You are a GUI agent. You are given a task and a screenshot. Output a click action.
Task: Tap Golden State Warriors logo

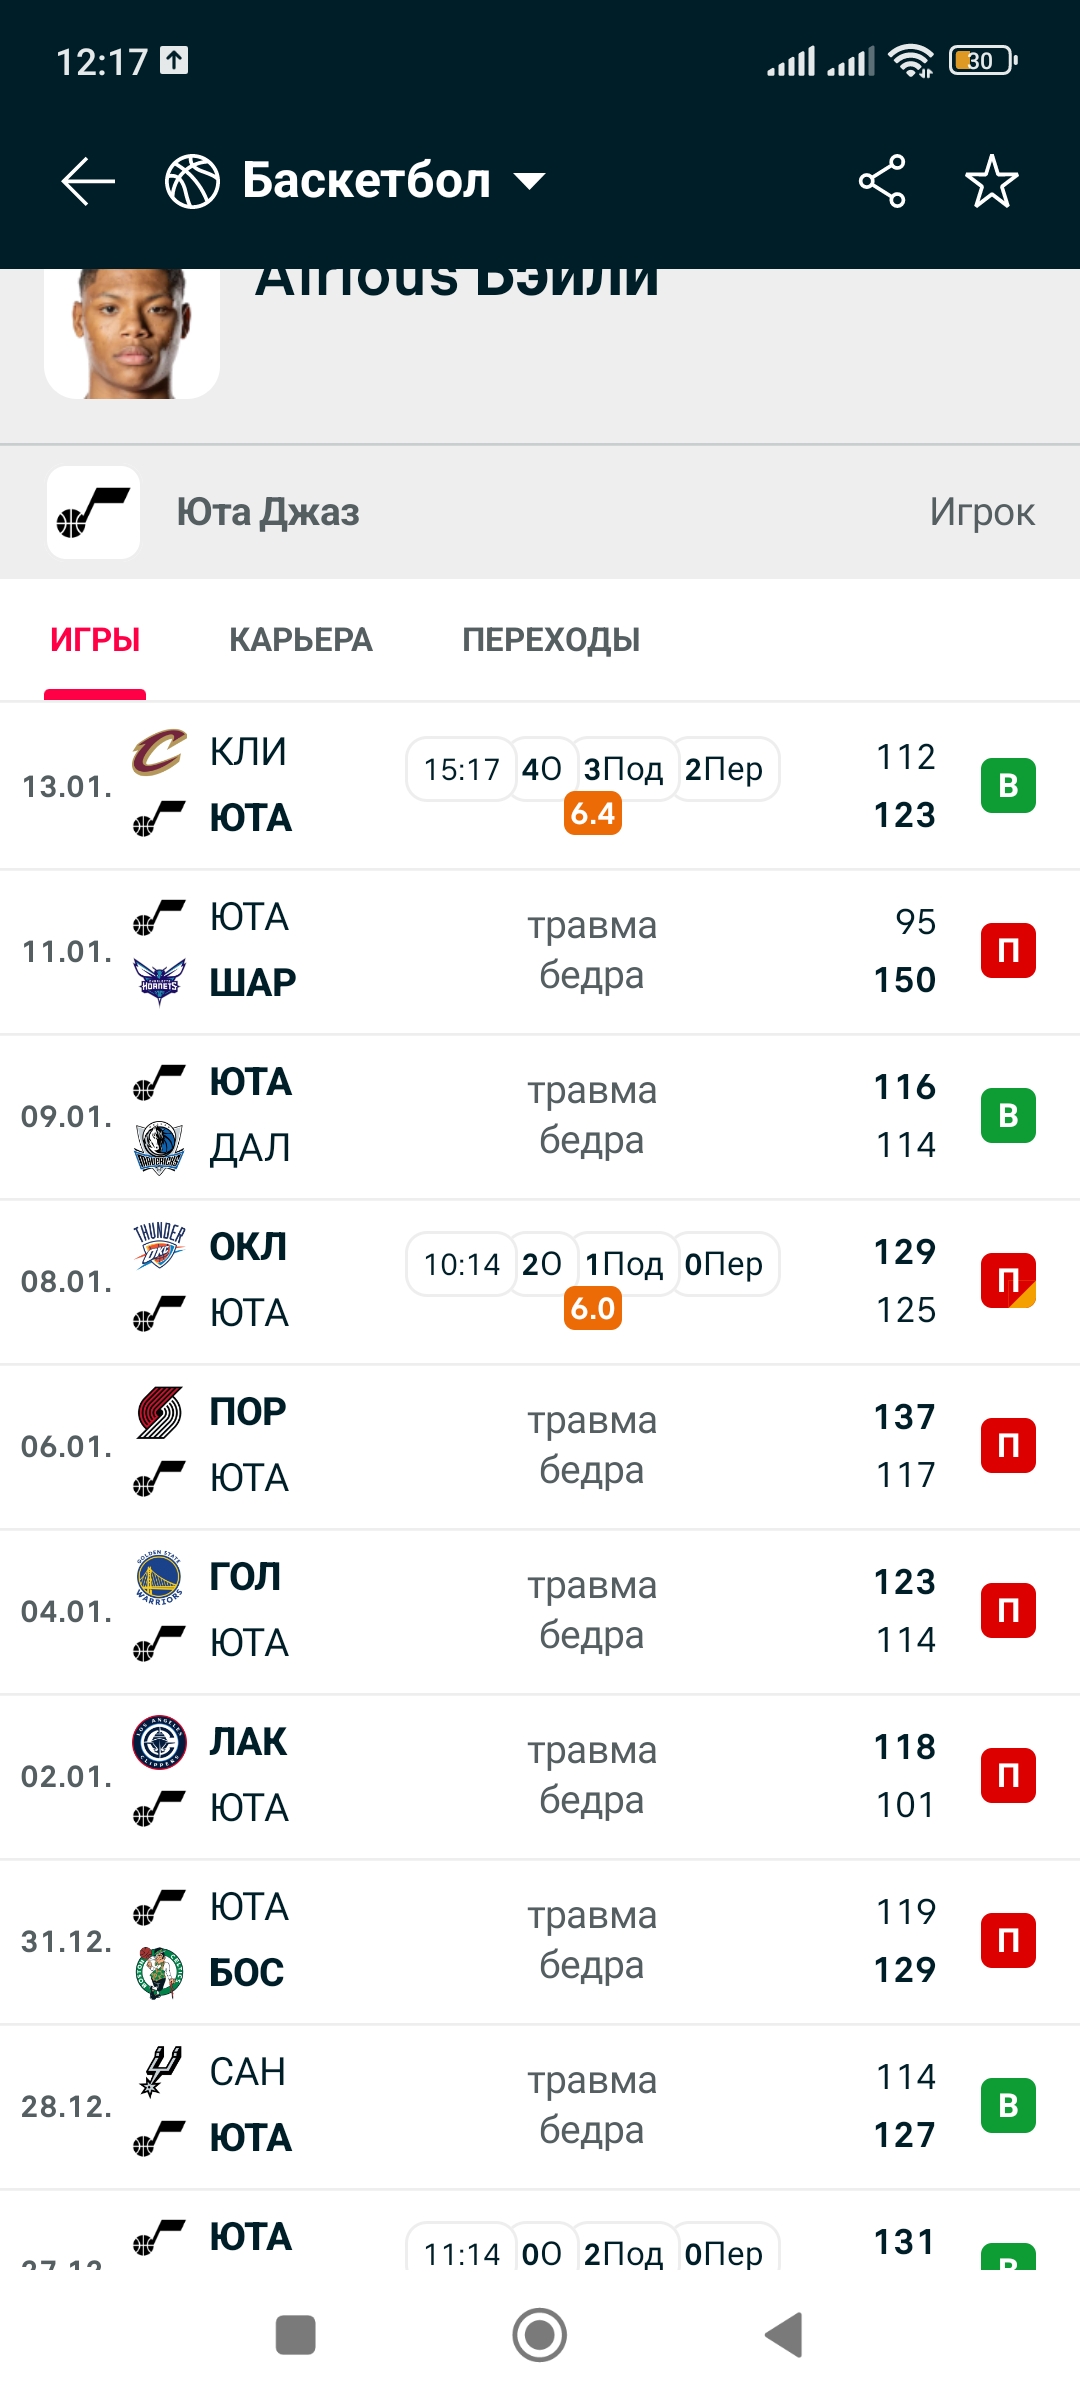[159, 1577]
